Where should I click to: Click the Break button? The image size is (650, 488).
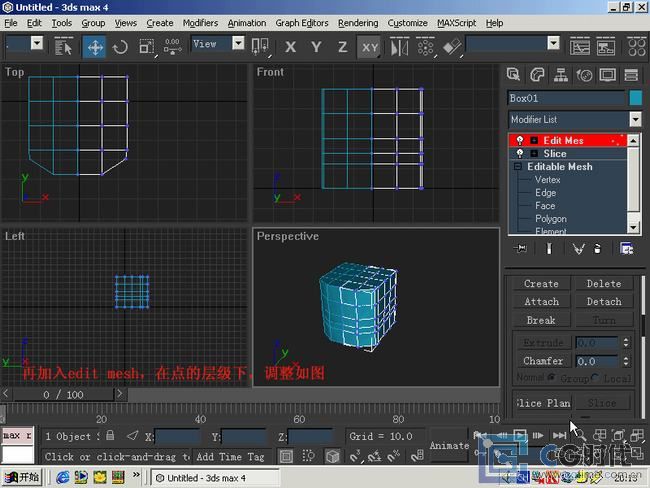pyautogui.click(x=541, y=320)
